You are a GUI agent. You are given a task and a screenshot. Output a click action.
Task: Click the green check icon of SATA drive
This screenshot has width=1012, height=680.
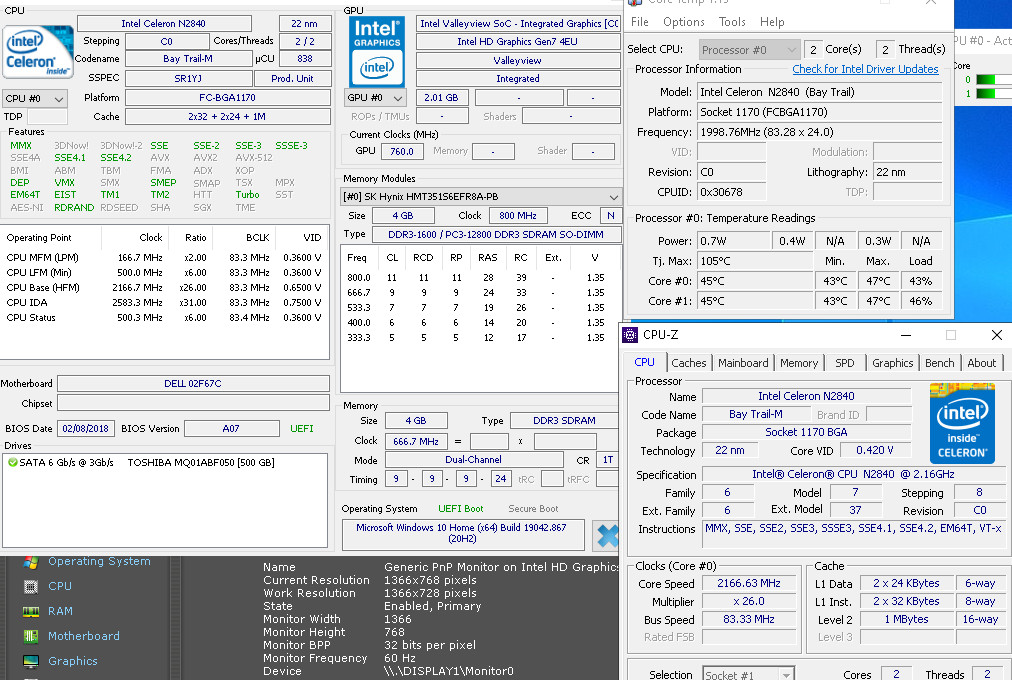tap(12, 463)
